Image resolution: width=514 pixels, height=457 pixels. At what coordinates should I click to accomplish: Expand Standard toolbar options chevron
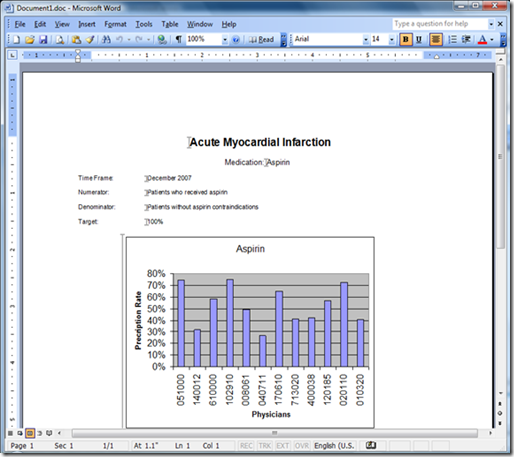(283, 40)
